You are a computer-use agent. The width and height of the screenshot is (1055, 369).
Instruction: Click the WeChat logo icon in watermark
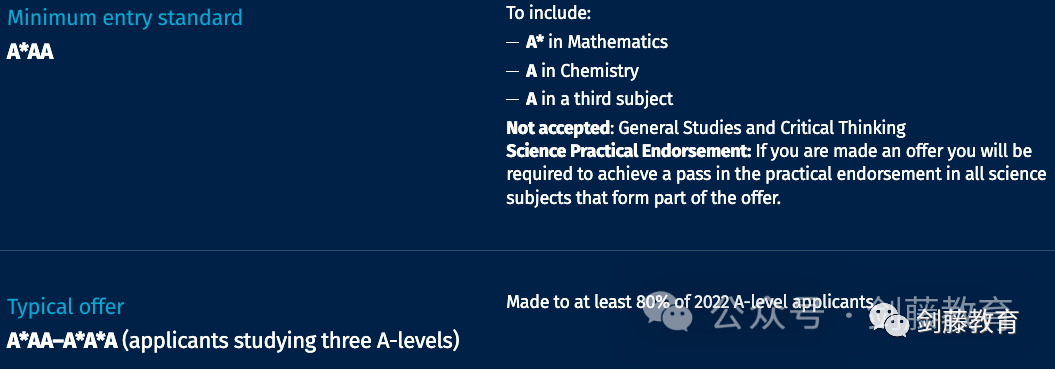(x=887, y=320)
